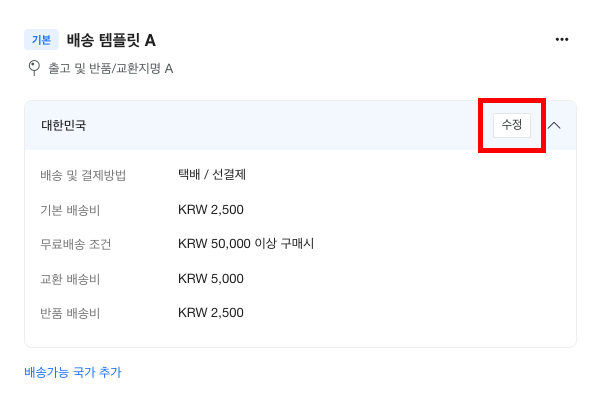
Task: Collapse the 대한민국 section chevron
Action: click(x=554, y=126)
